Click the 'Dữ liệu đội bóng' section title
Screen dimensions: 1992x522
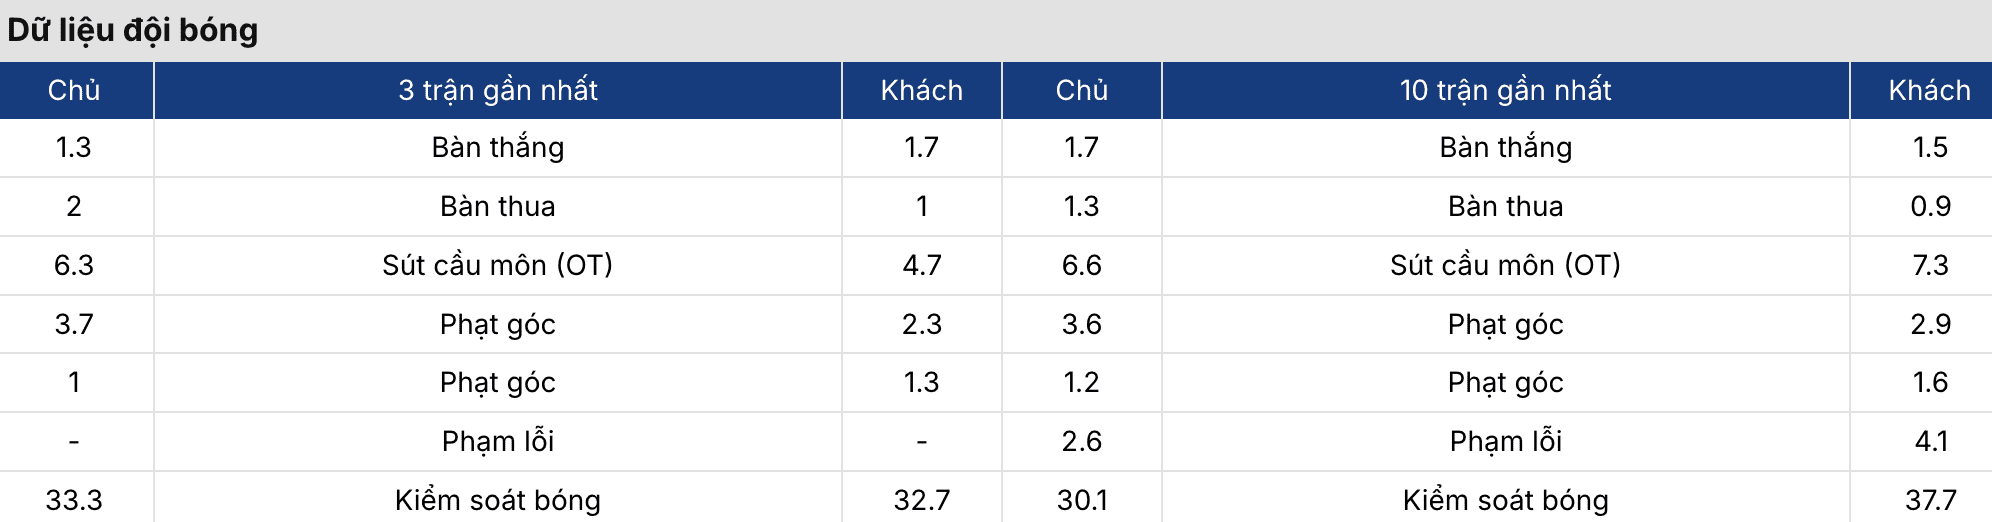point(133,30)
